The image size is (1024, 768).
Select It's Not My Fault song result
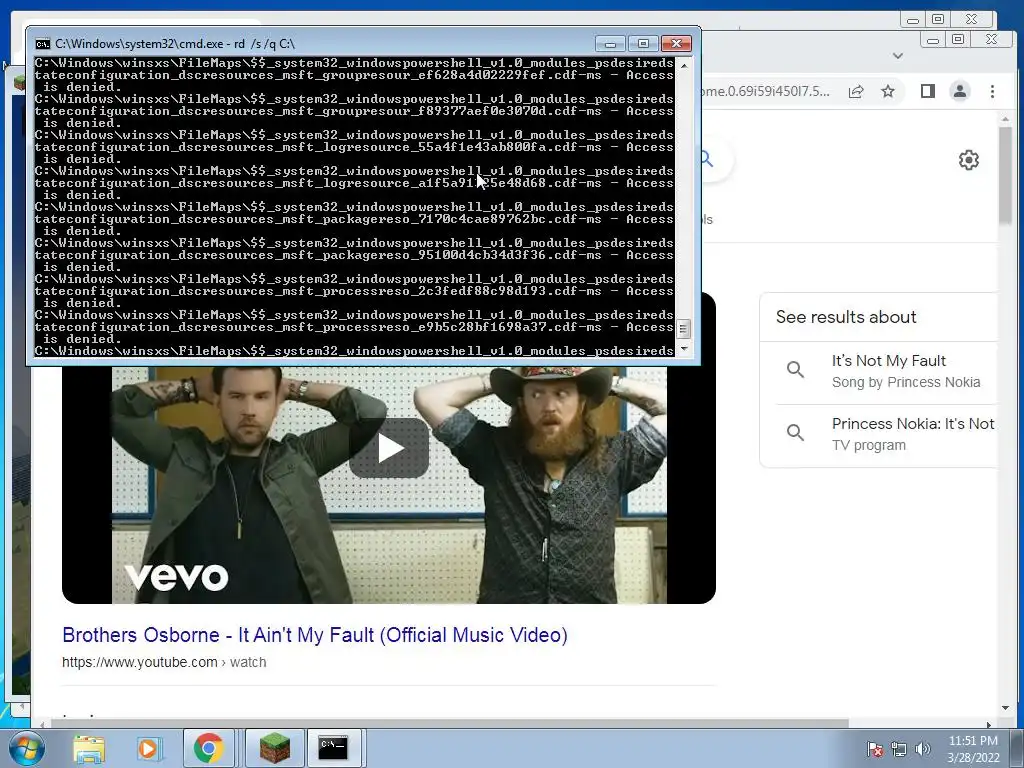[x=887, y=371]
